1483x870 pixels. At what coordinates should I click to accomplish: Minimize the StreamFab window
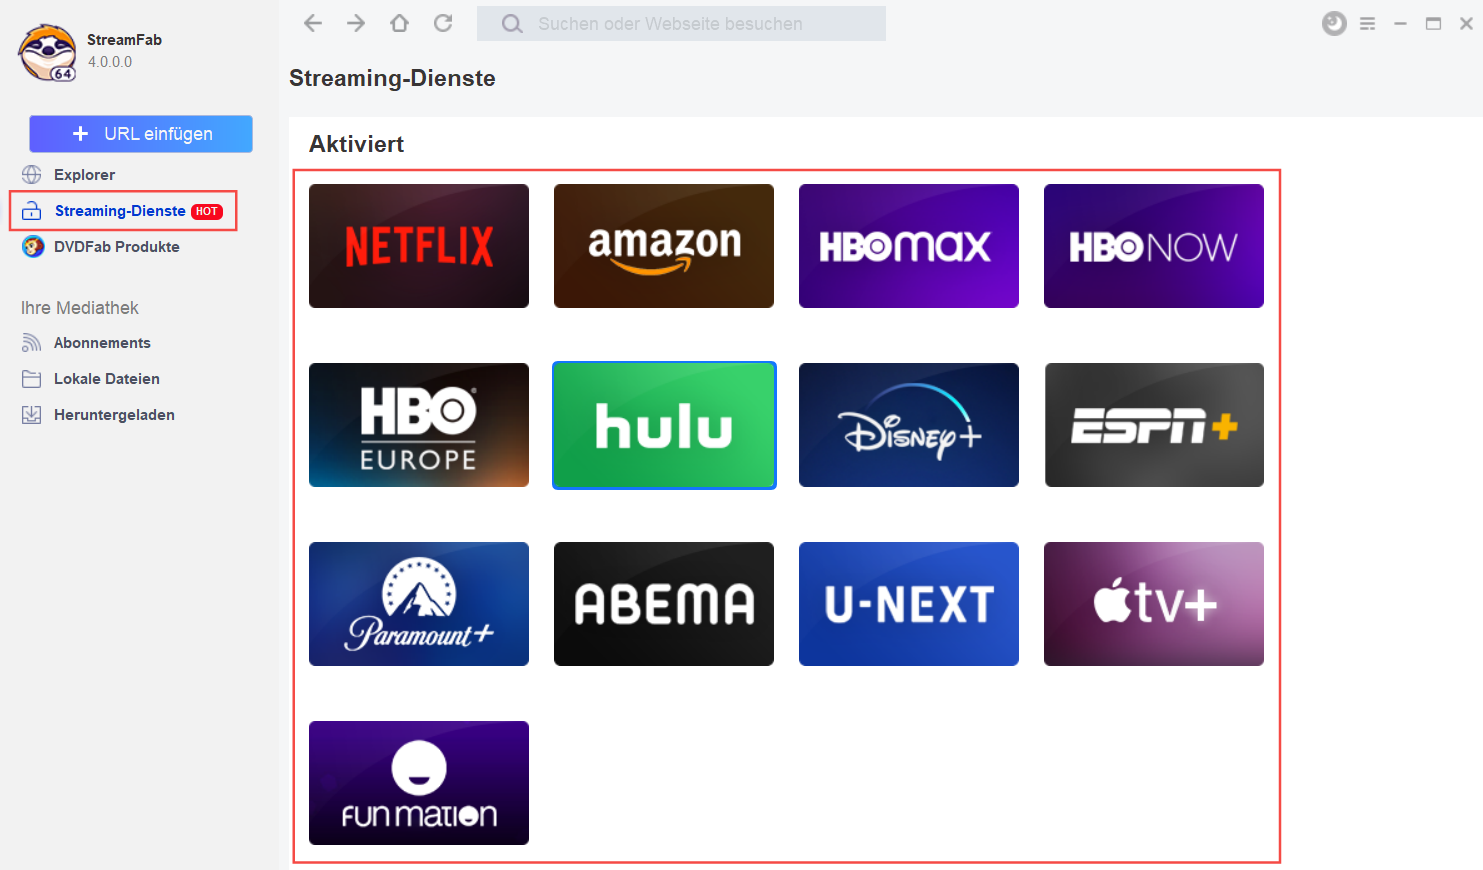(1400, 24)
